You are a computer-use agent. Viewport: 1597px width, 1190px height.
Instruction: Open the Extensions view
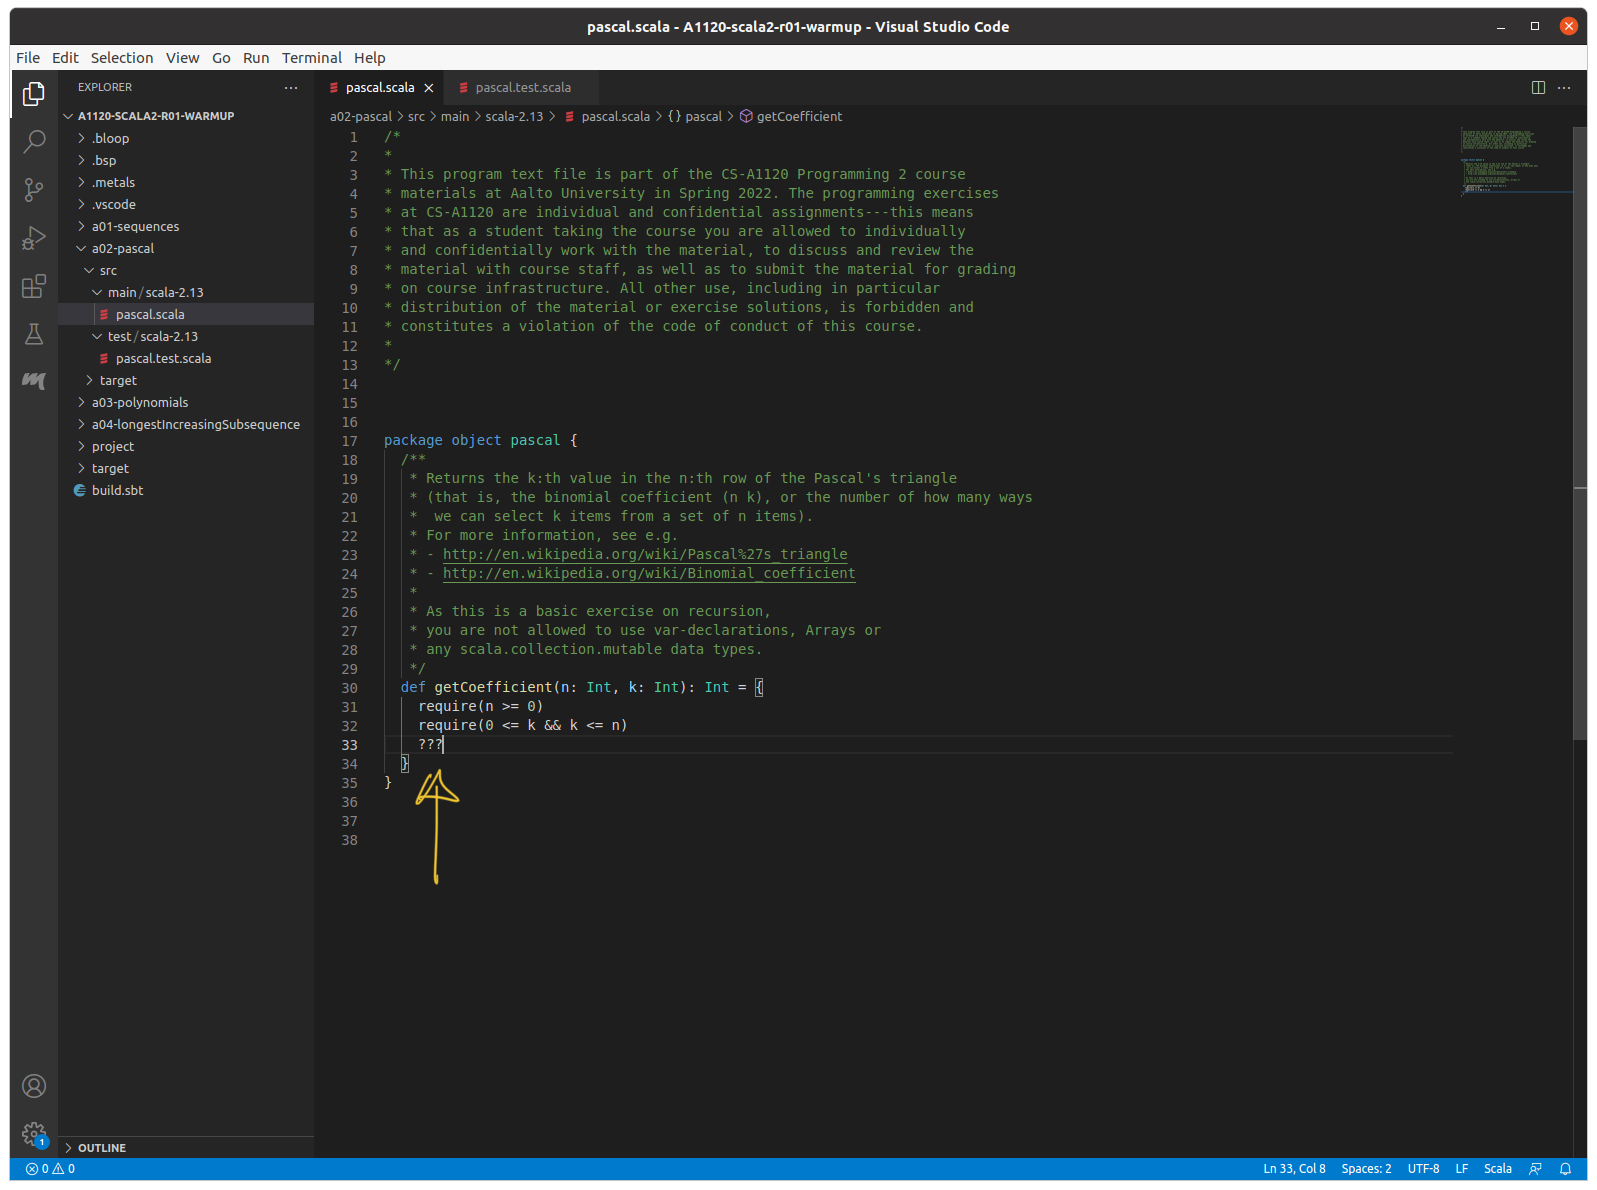(x=34, y=287)
